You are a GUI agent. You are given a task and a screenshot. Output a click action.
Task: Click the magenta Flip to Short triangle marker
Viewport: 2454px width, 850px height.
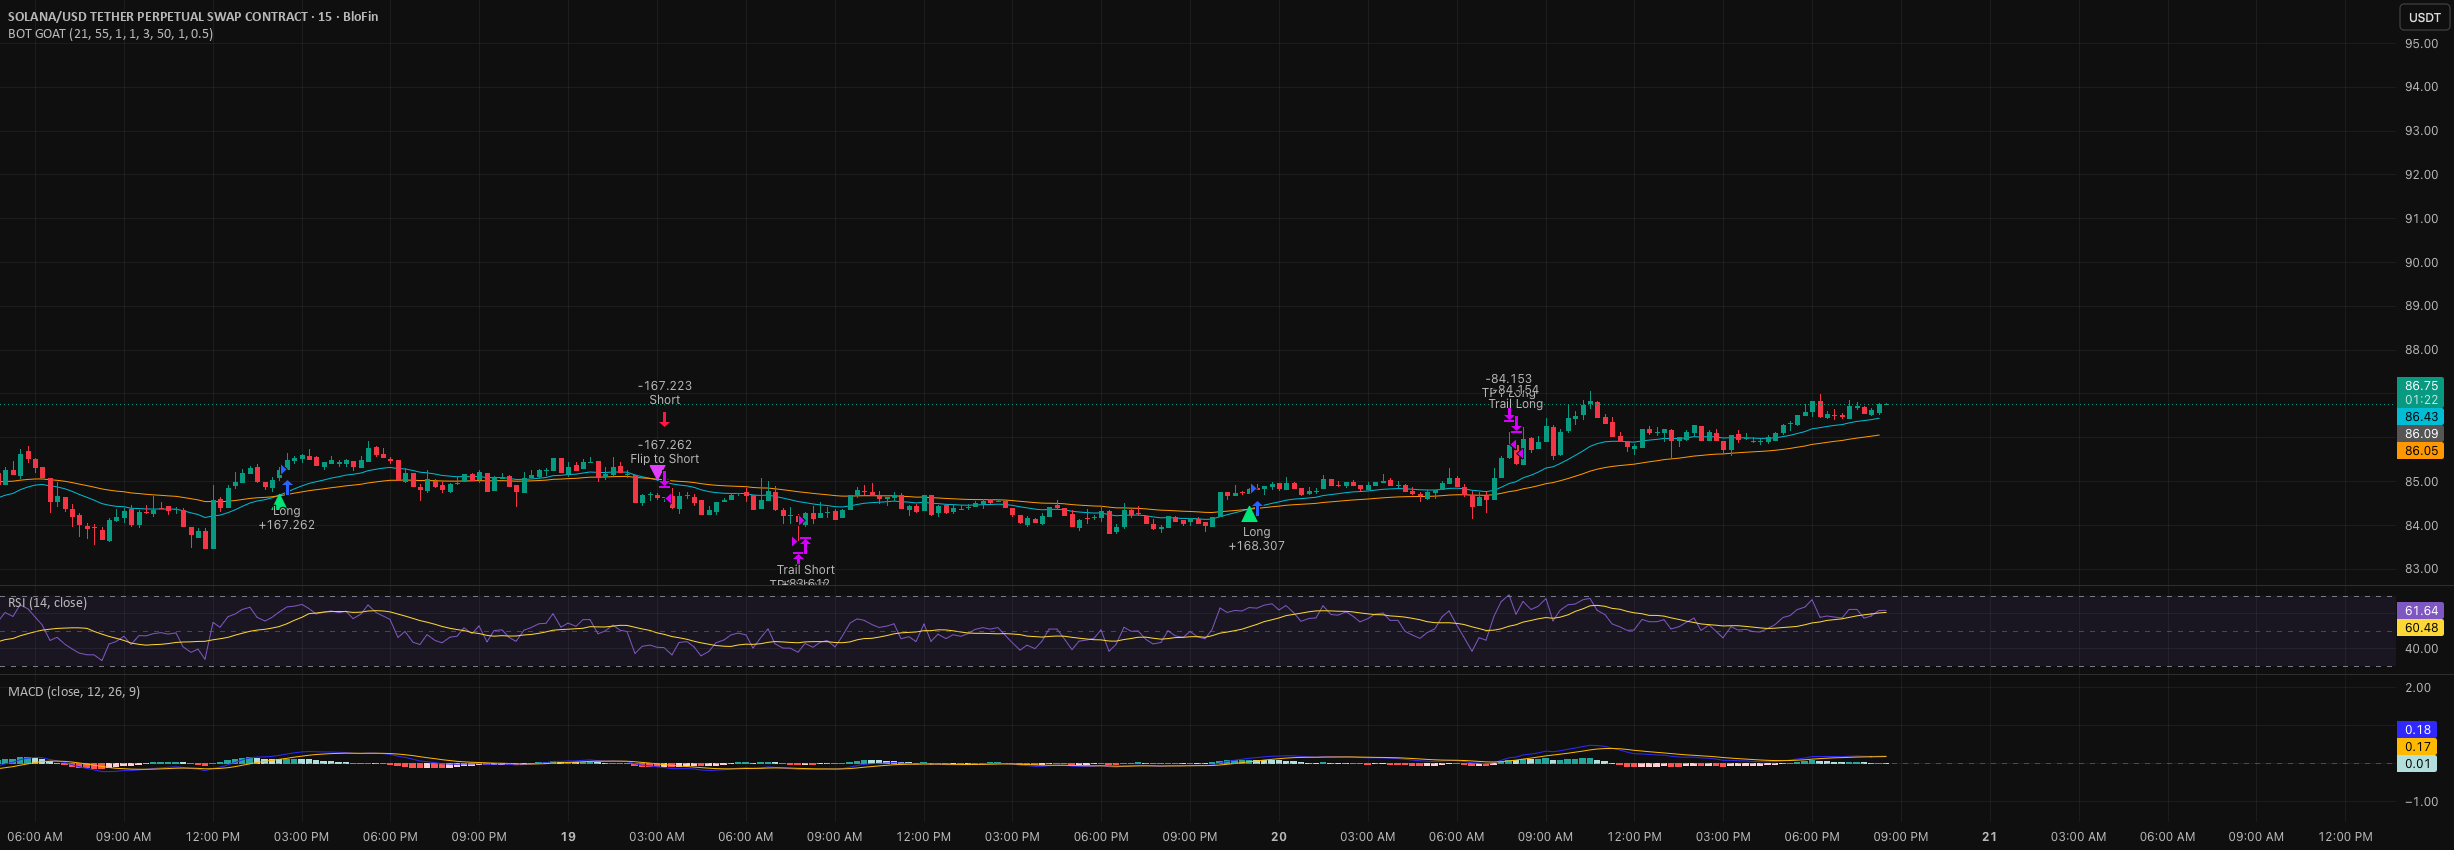point(657,472)
